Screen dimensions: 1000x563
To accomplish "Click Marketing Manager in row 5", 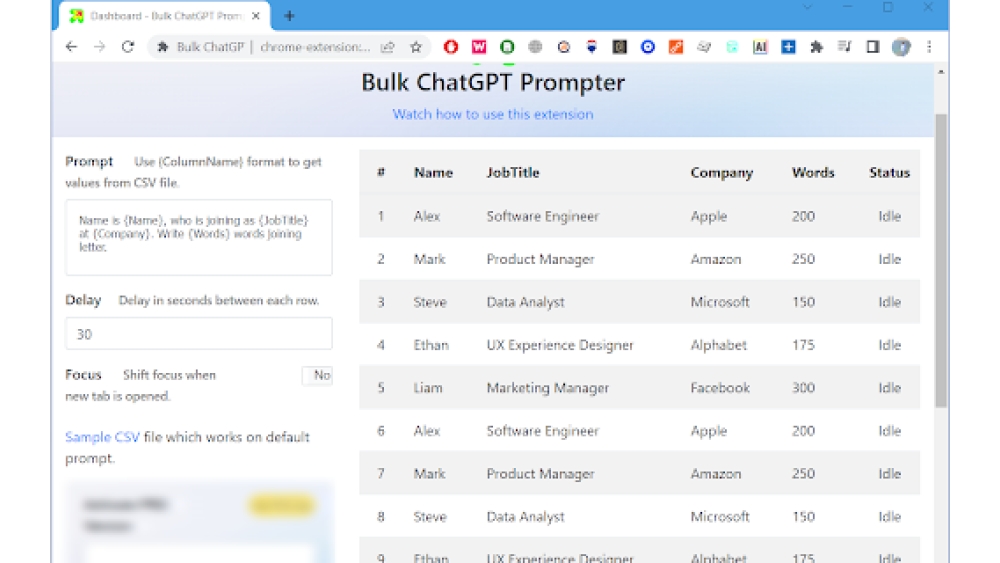I will (x=547, y=388).
